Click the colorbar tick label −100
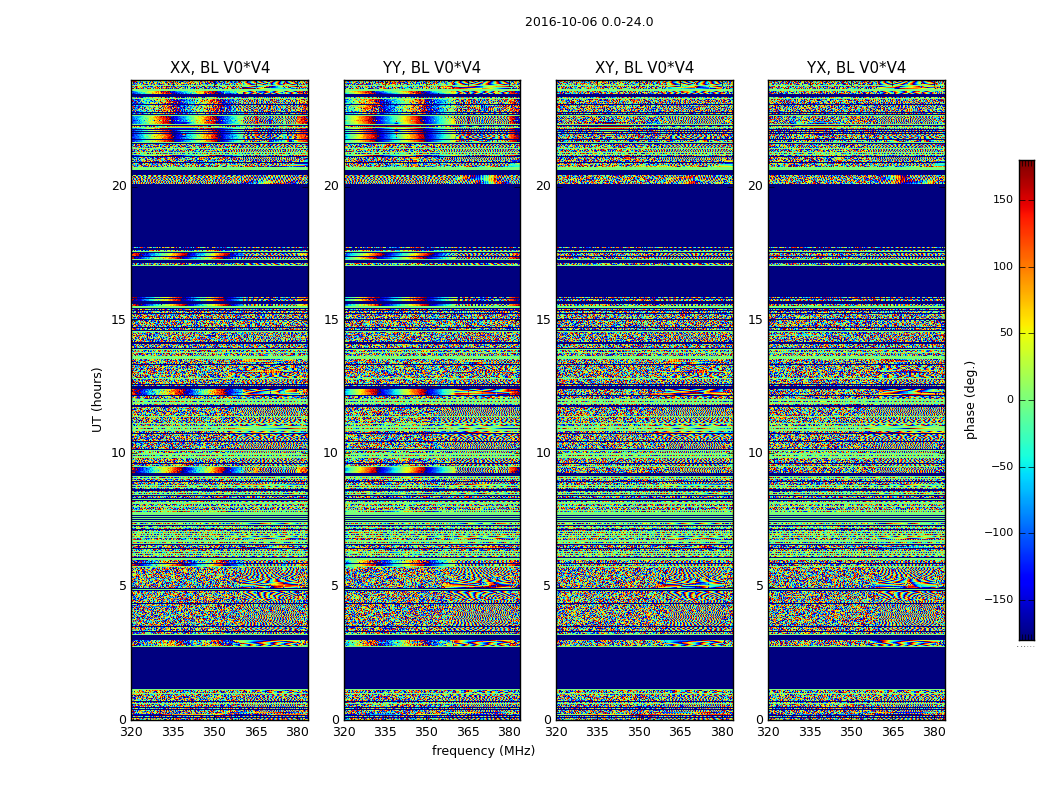The width and height of the screenshot is (1050, 800). [998, 533]
